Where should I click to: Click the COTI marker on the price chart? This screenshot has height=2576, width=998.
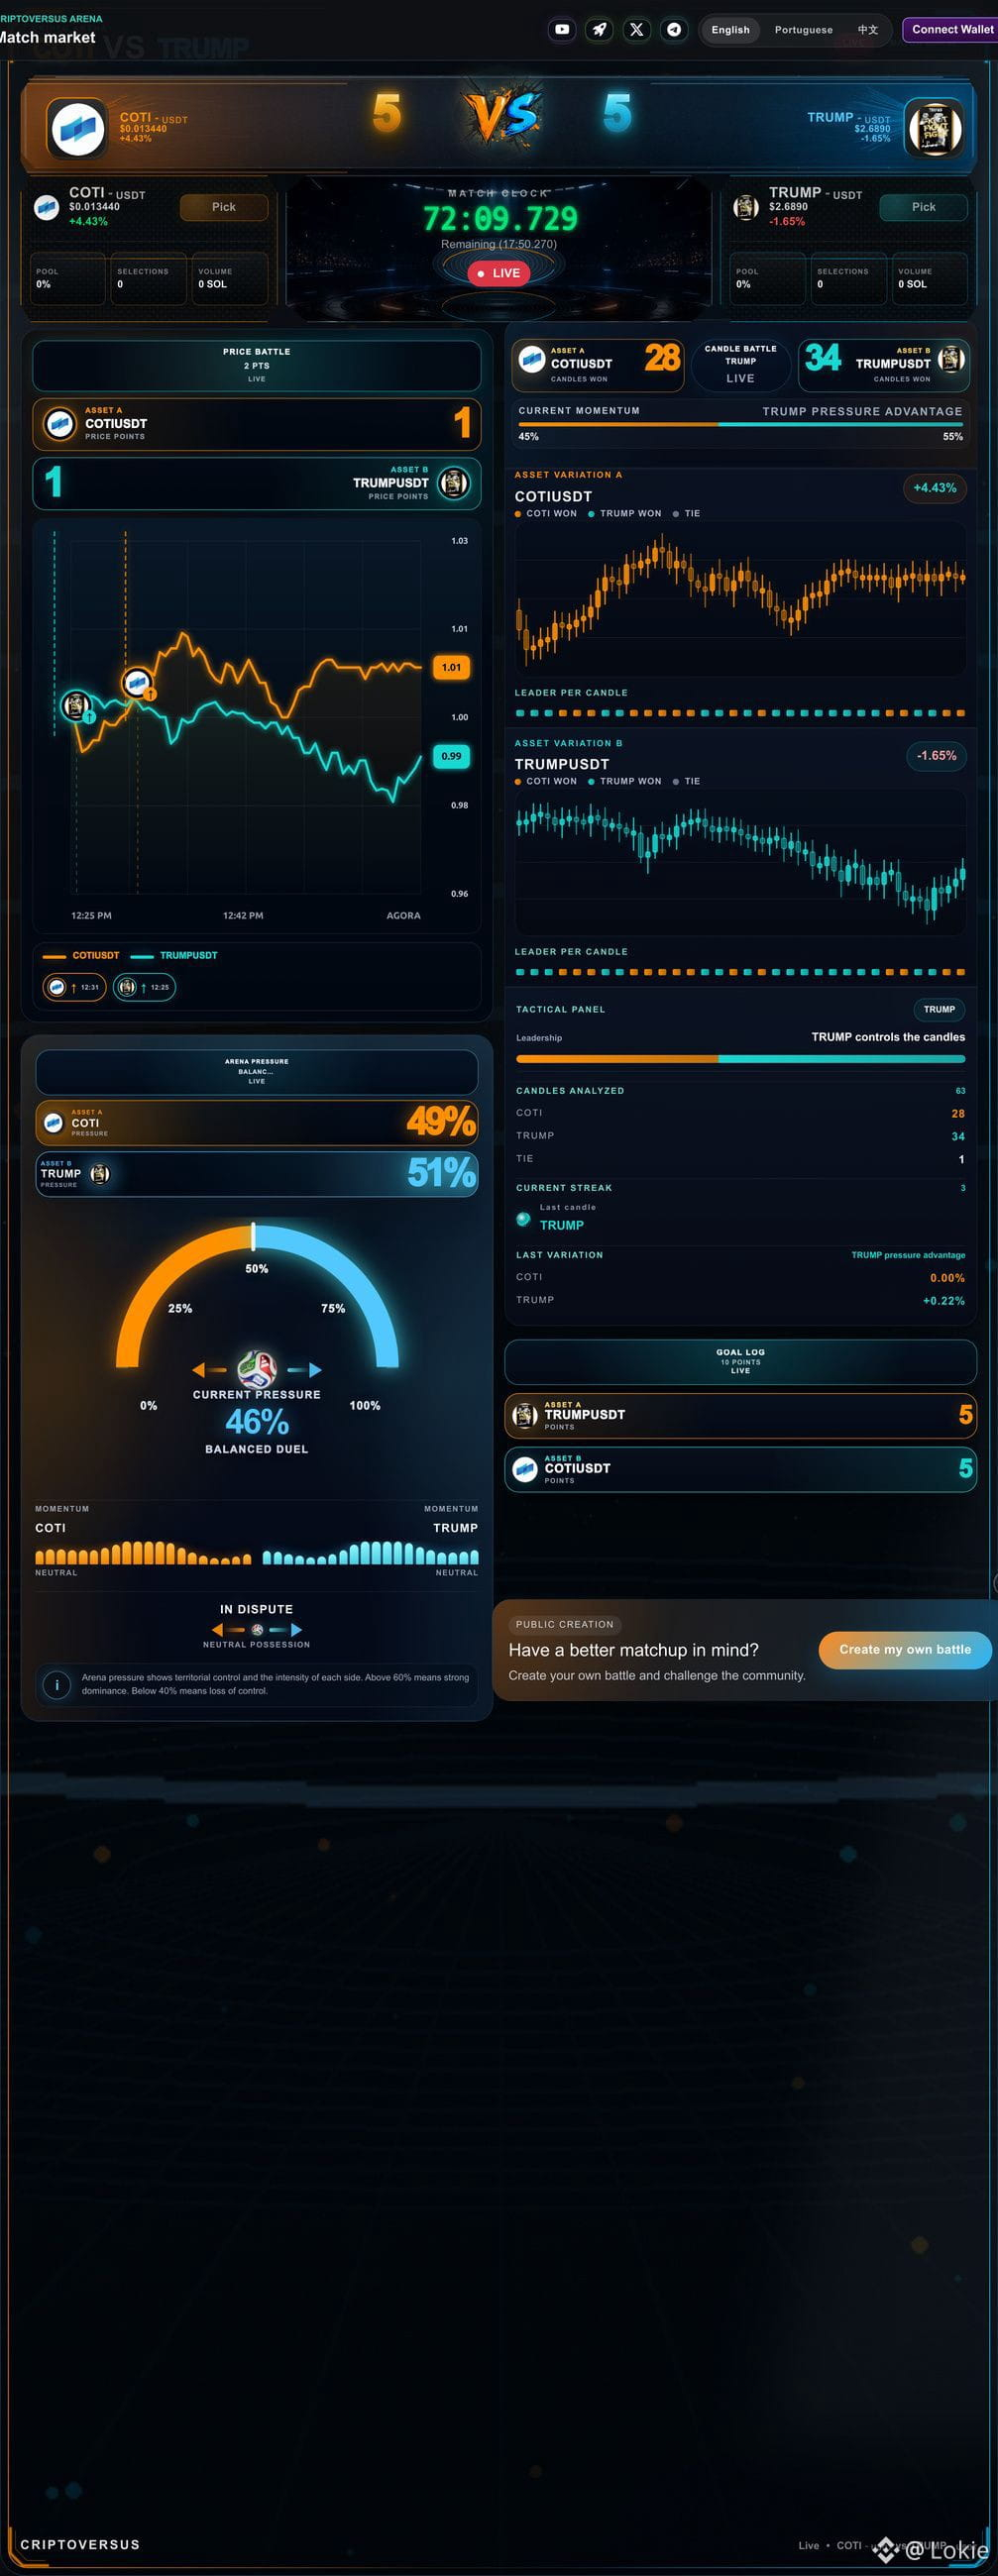(137, 683)
